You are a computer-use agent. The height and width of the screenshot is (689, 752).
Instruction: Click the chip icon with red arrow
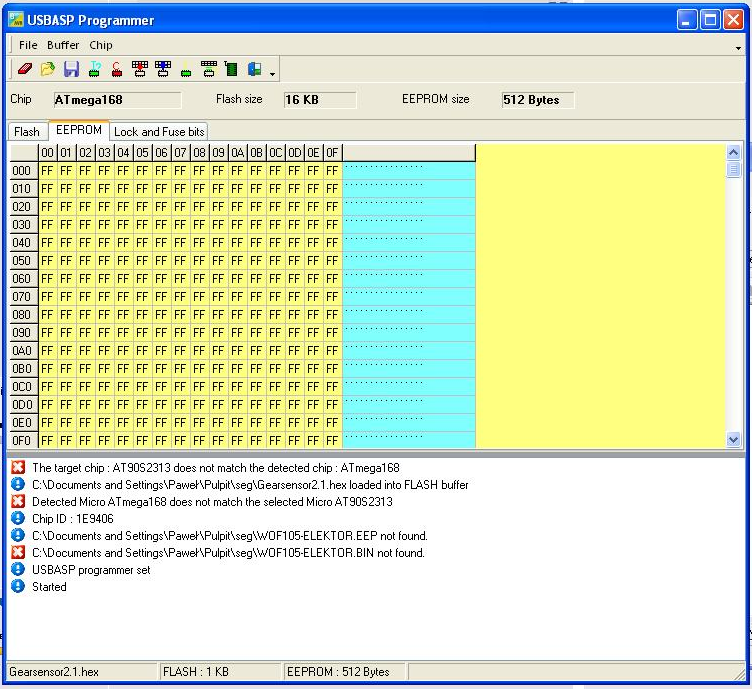tap(140, 70)
